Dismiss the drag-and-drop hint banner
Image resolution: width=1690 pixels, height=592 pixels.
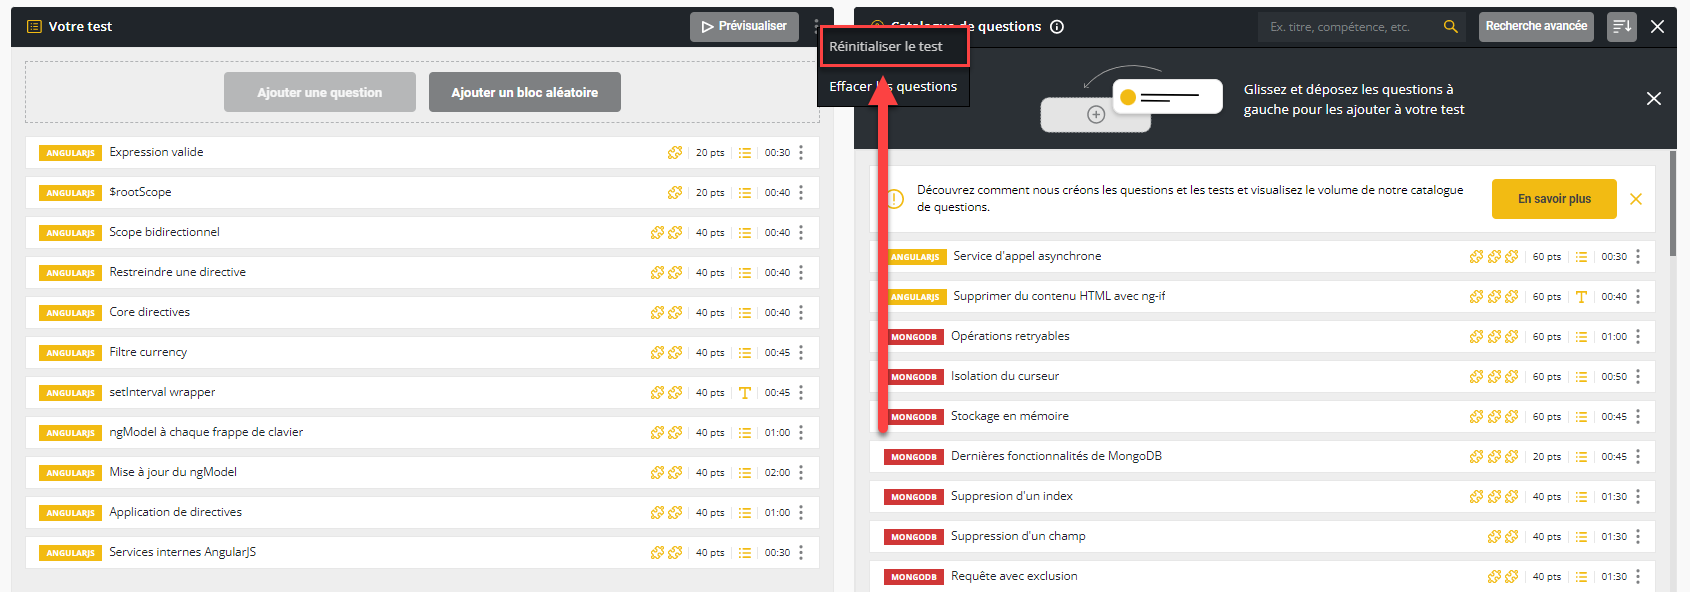click(1653, 99)
